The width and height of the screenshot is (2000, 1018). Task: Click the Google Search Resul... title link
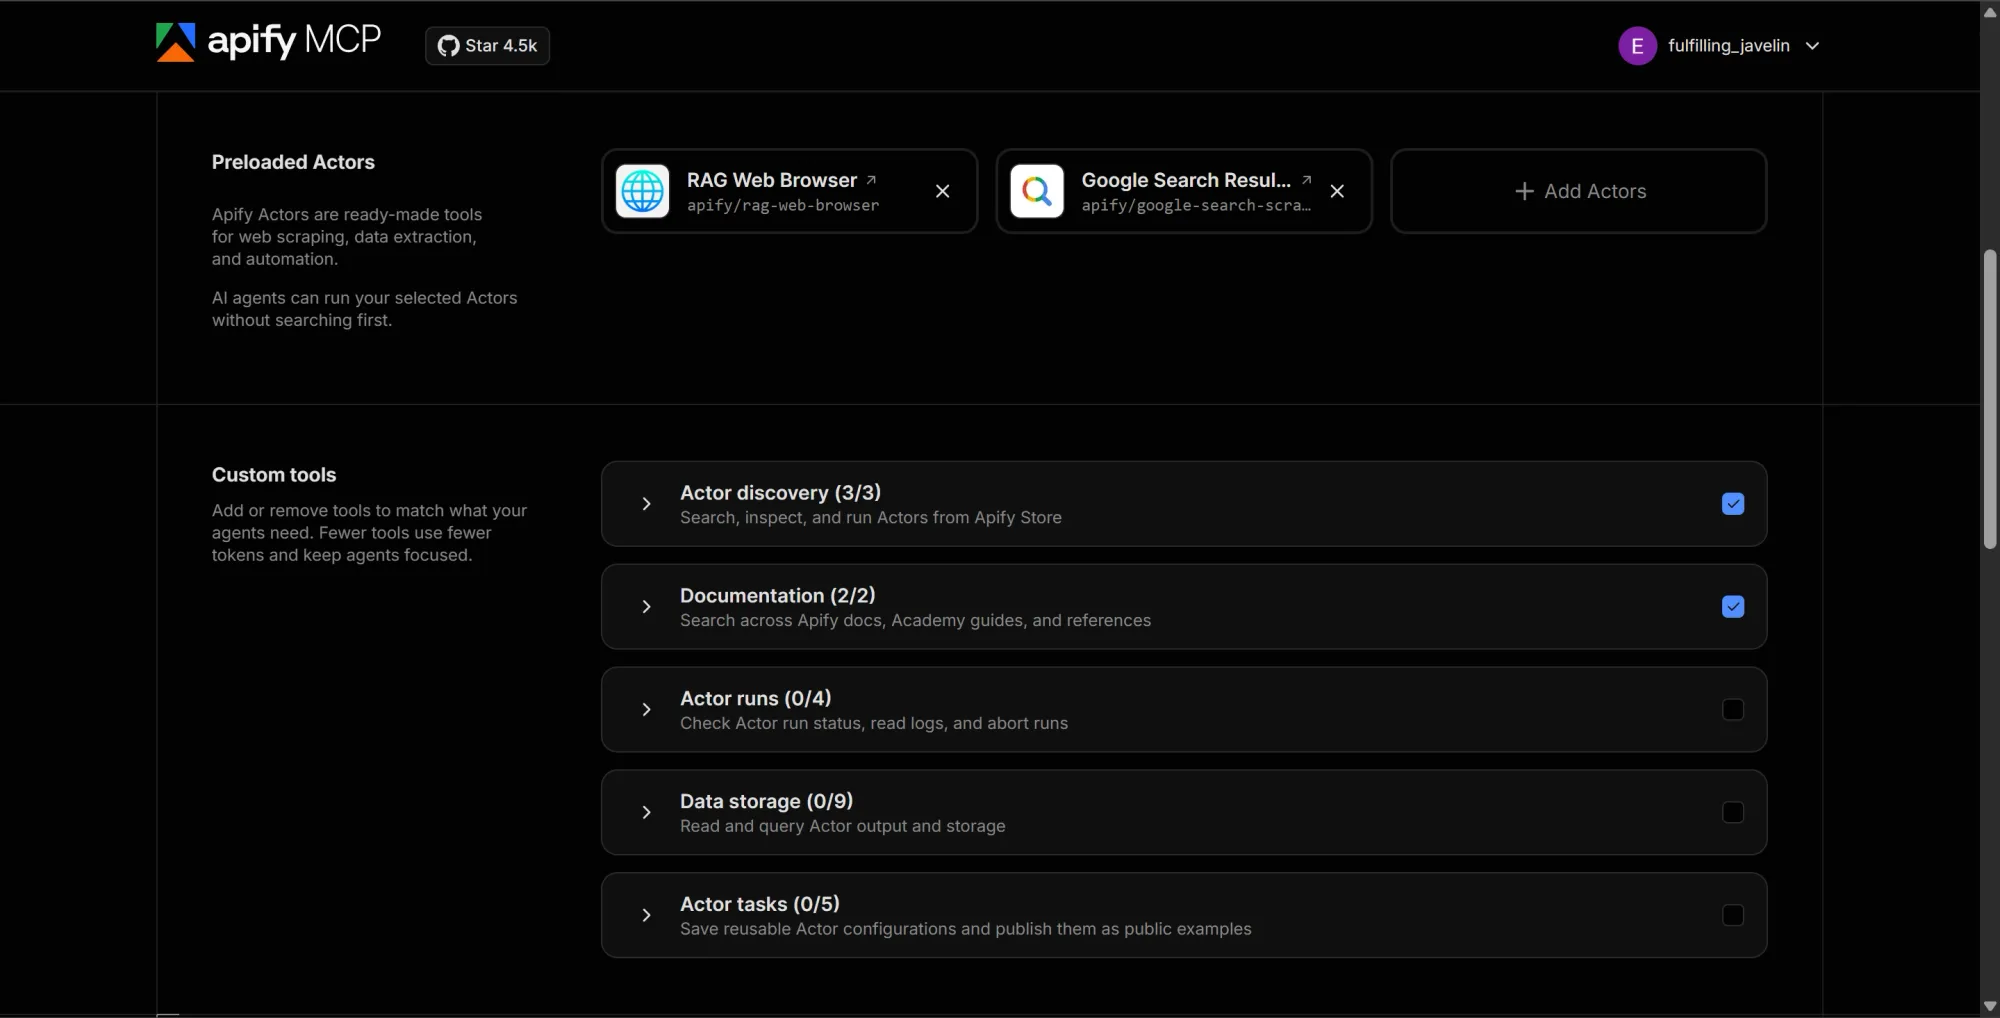pyautogui.click(x=1186, y=180)
